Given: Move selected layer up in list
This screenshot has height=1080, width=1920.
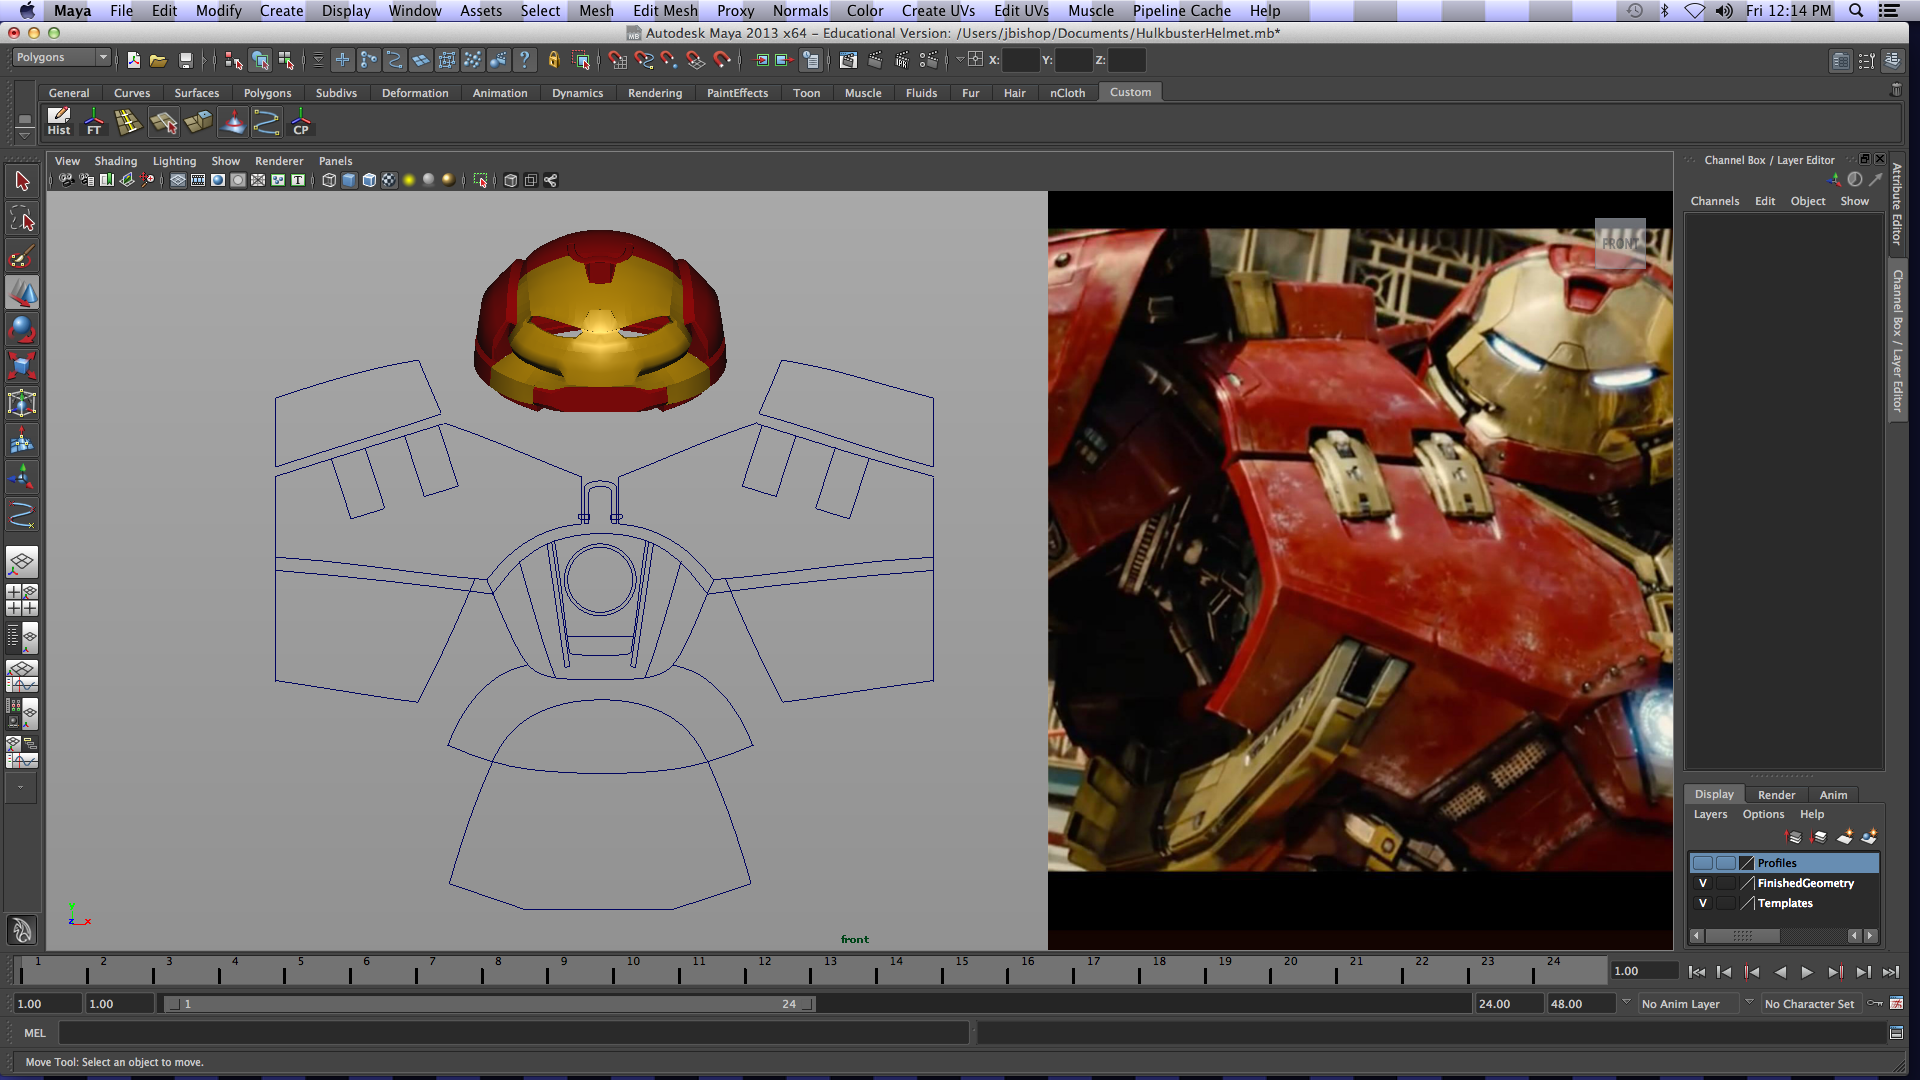Looking at the screenshot, I should click(1794, 837).
